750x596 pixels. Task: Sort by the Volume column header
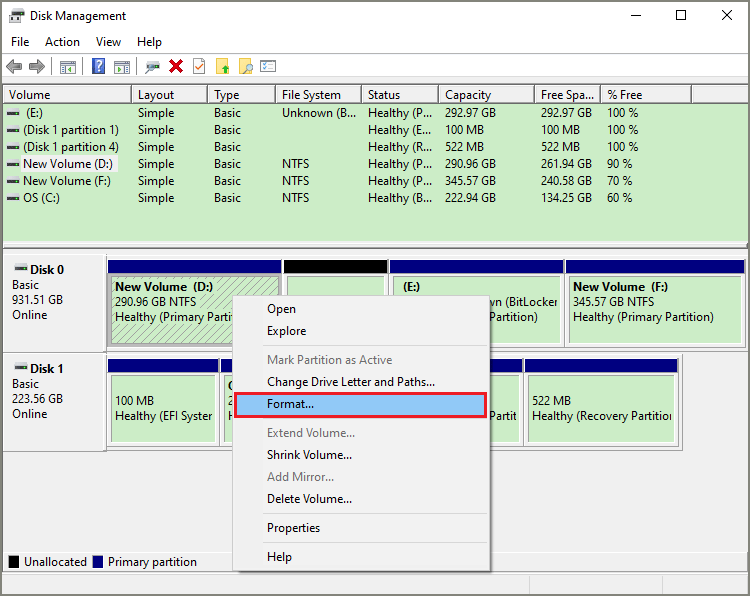tap(67, 95)
